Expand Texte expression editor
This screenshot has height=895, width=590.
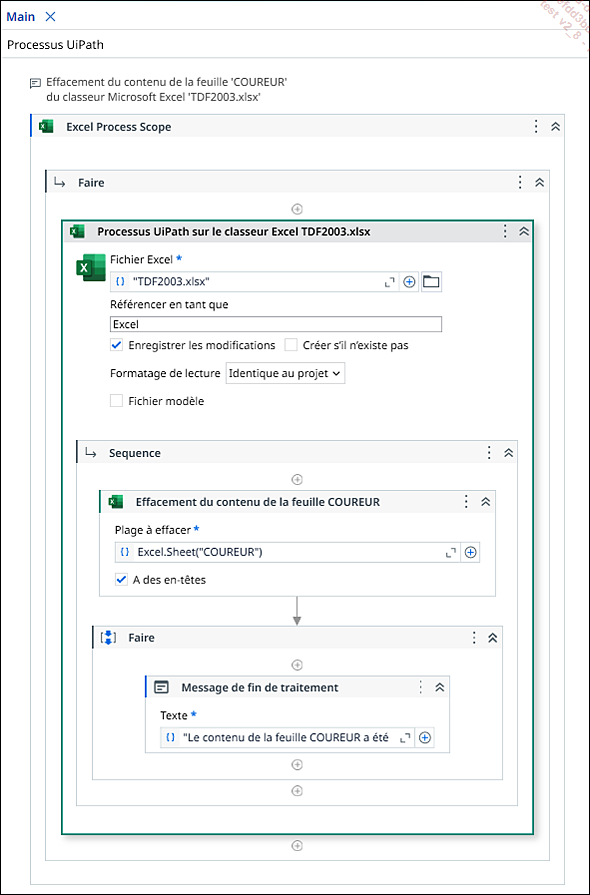405,738
